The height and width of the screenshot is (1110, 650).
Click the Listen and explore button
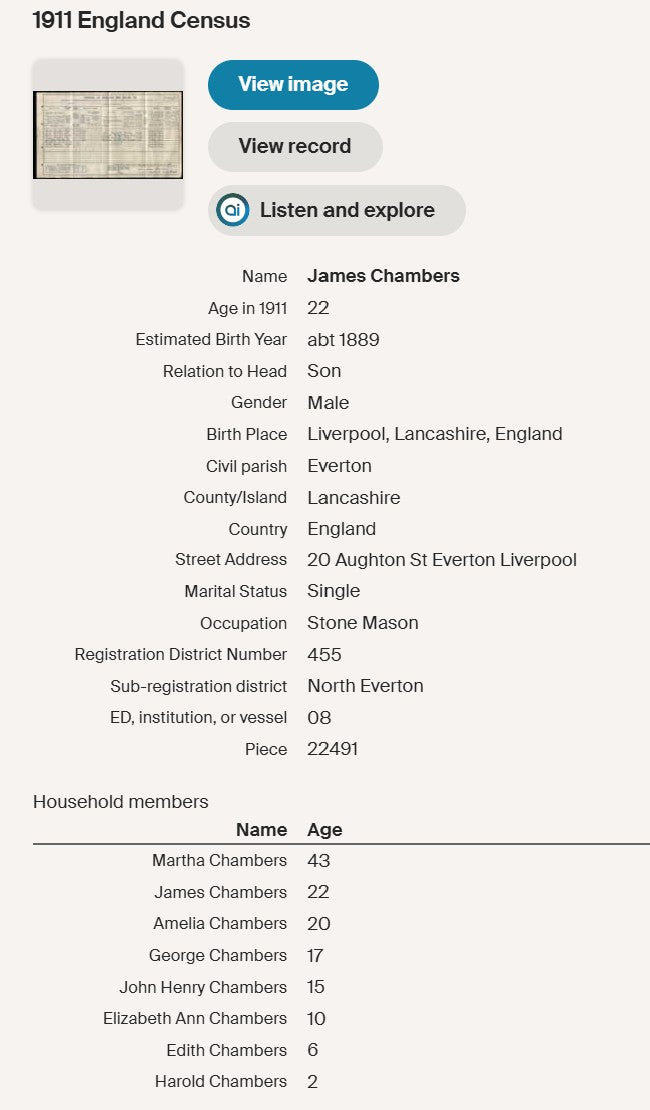point(336,210)
